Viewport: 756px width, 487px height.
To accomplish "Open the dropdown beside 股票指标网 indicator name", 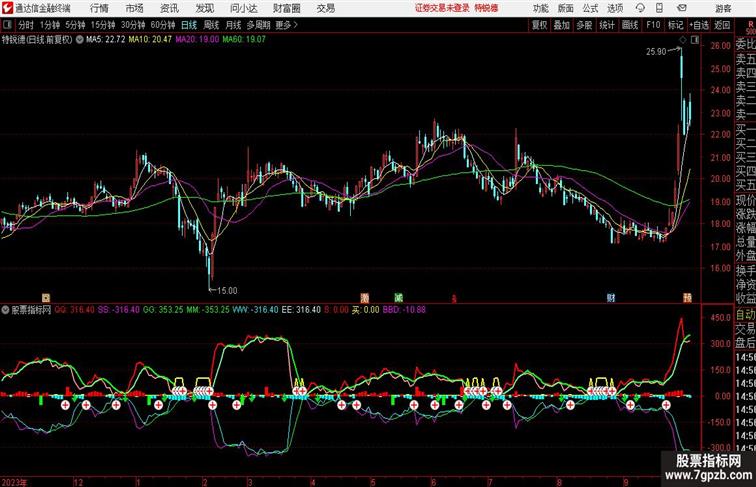I will [5, 310].
